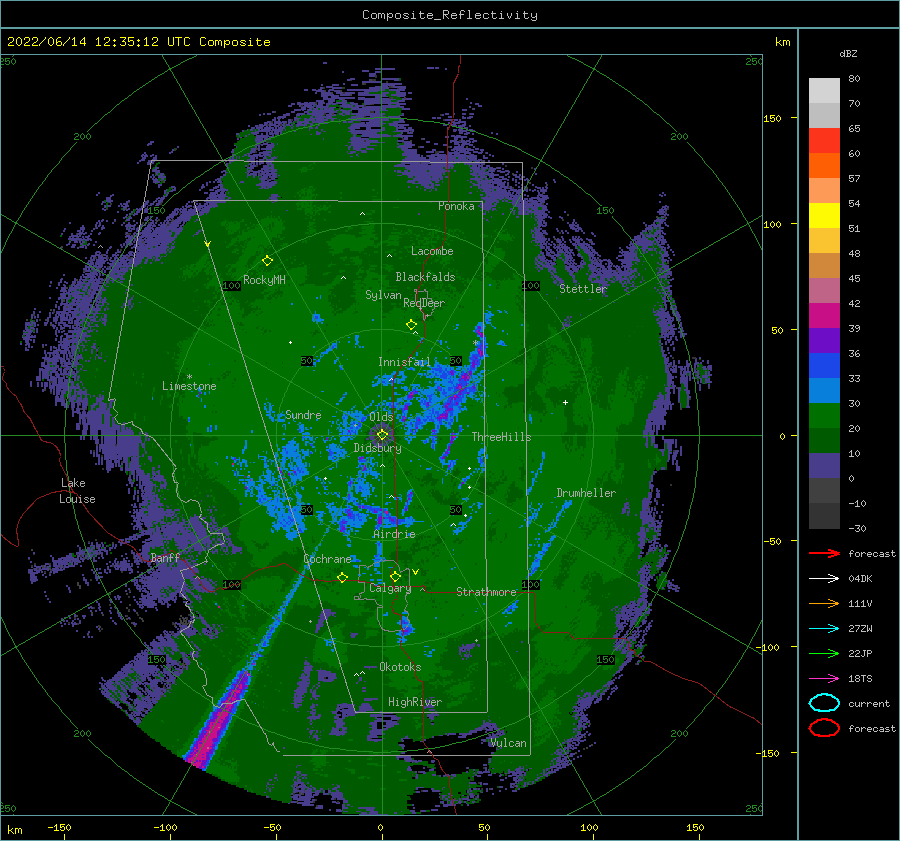Click the Vulcan label
The width and height of the screenshot is (900, 841).
pyautogui.click(x=508, y=743)
